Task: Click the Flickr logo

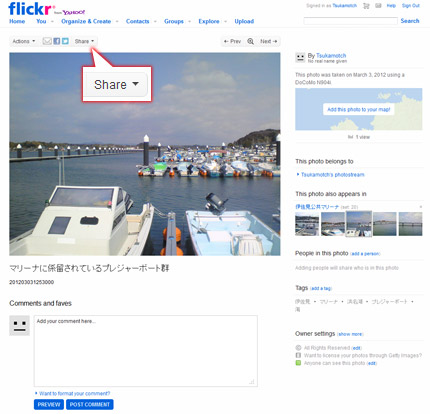Action: click(x=30, y=9)
